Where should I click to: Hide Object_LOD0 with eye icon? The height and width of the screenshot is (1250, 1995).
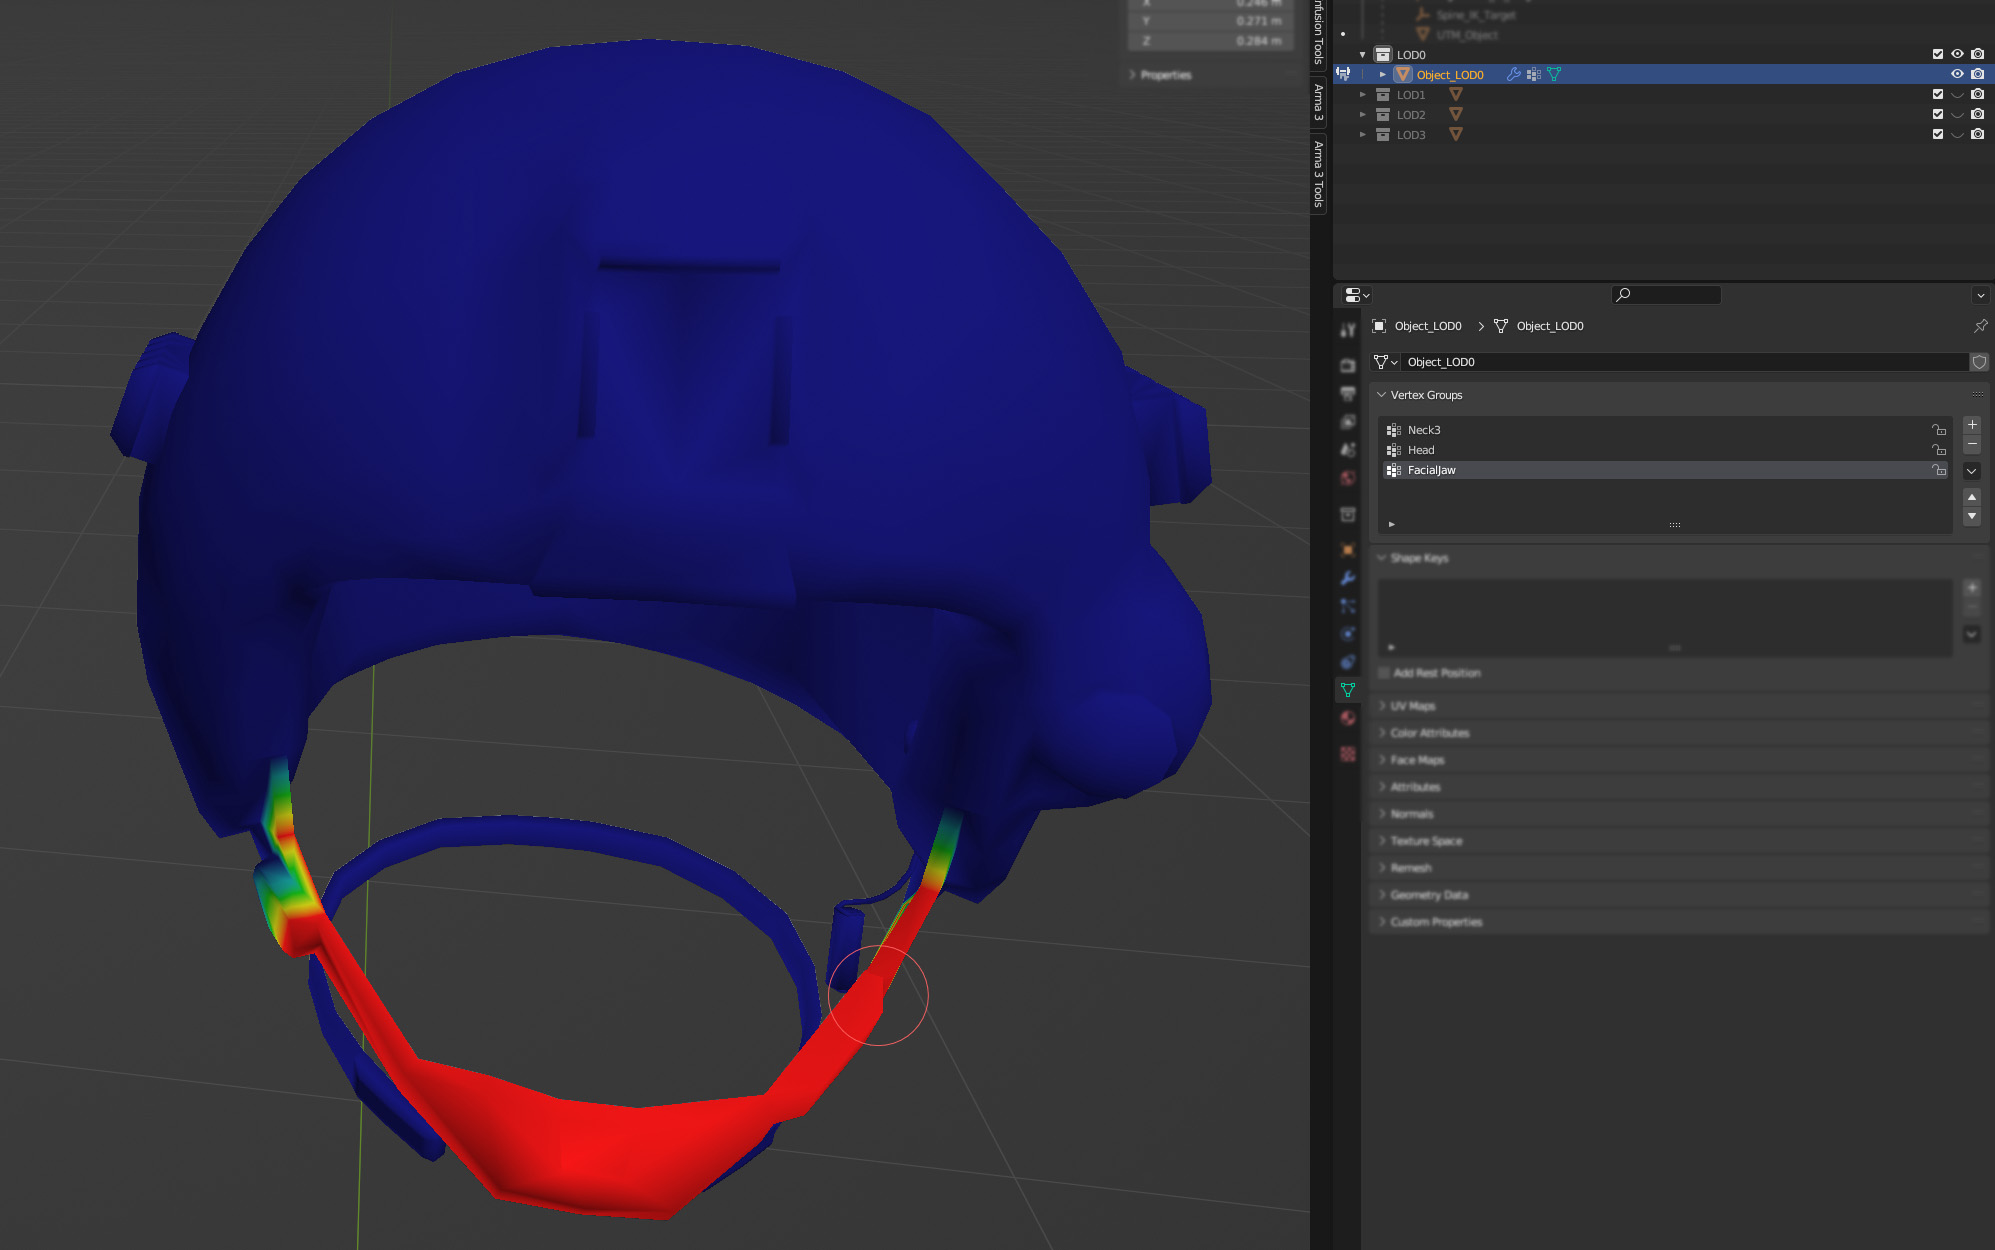click(1957, 74)
